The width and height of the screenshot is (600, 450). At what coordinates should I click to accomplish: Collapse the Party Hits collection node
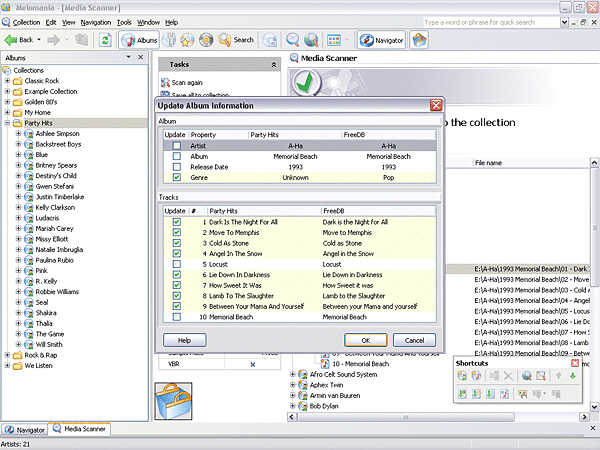click(x=8, y=123)
